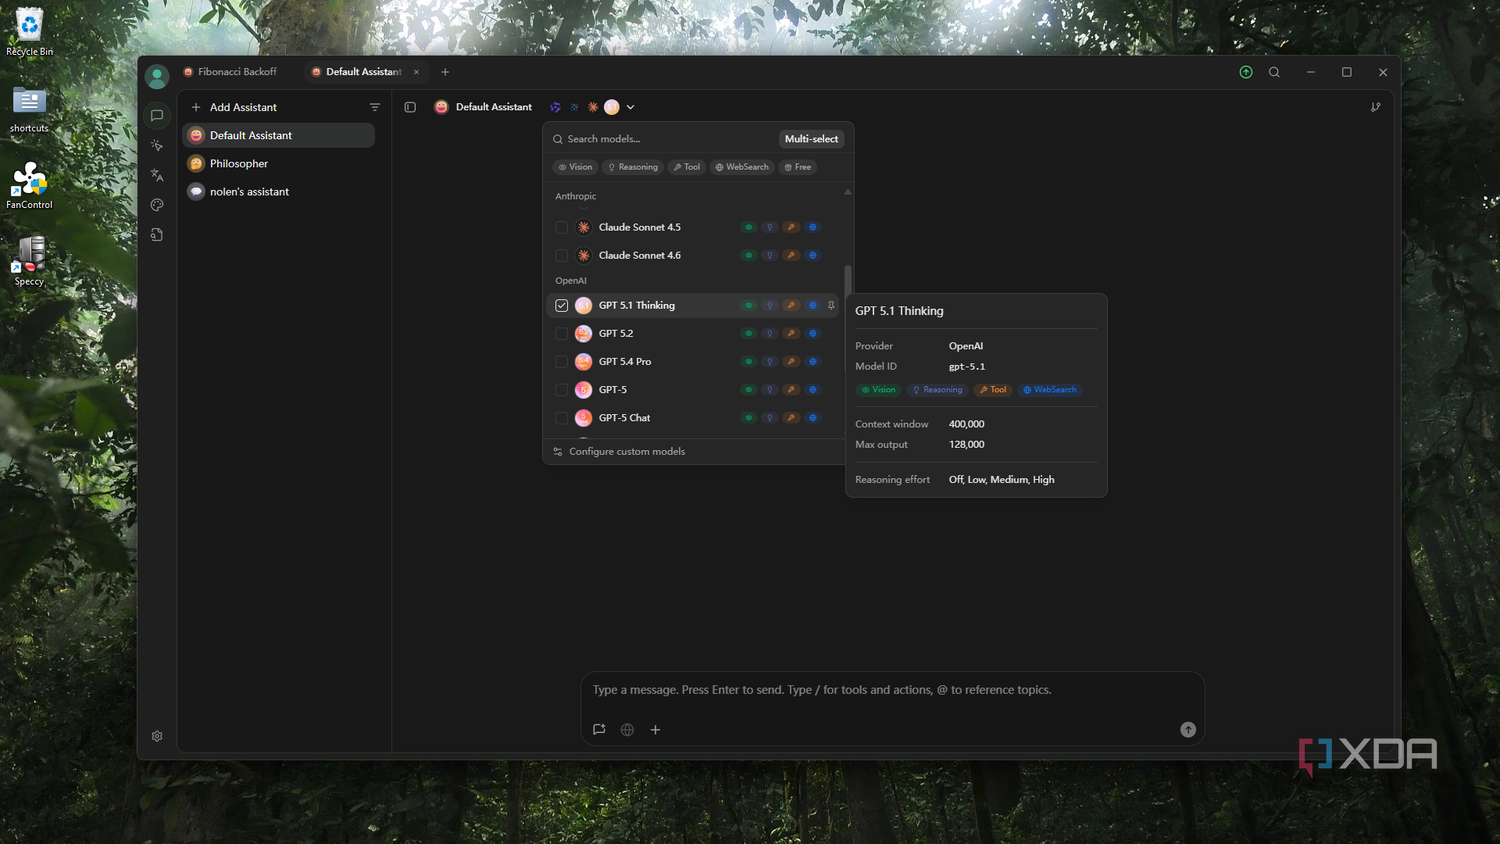1500x844 pixels.
Task: Click the new topic icon in message box
Action: [599, 730]
